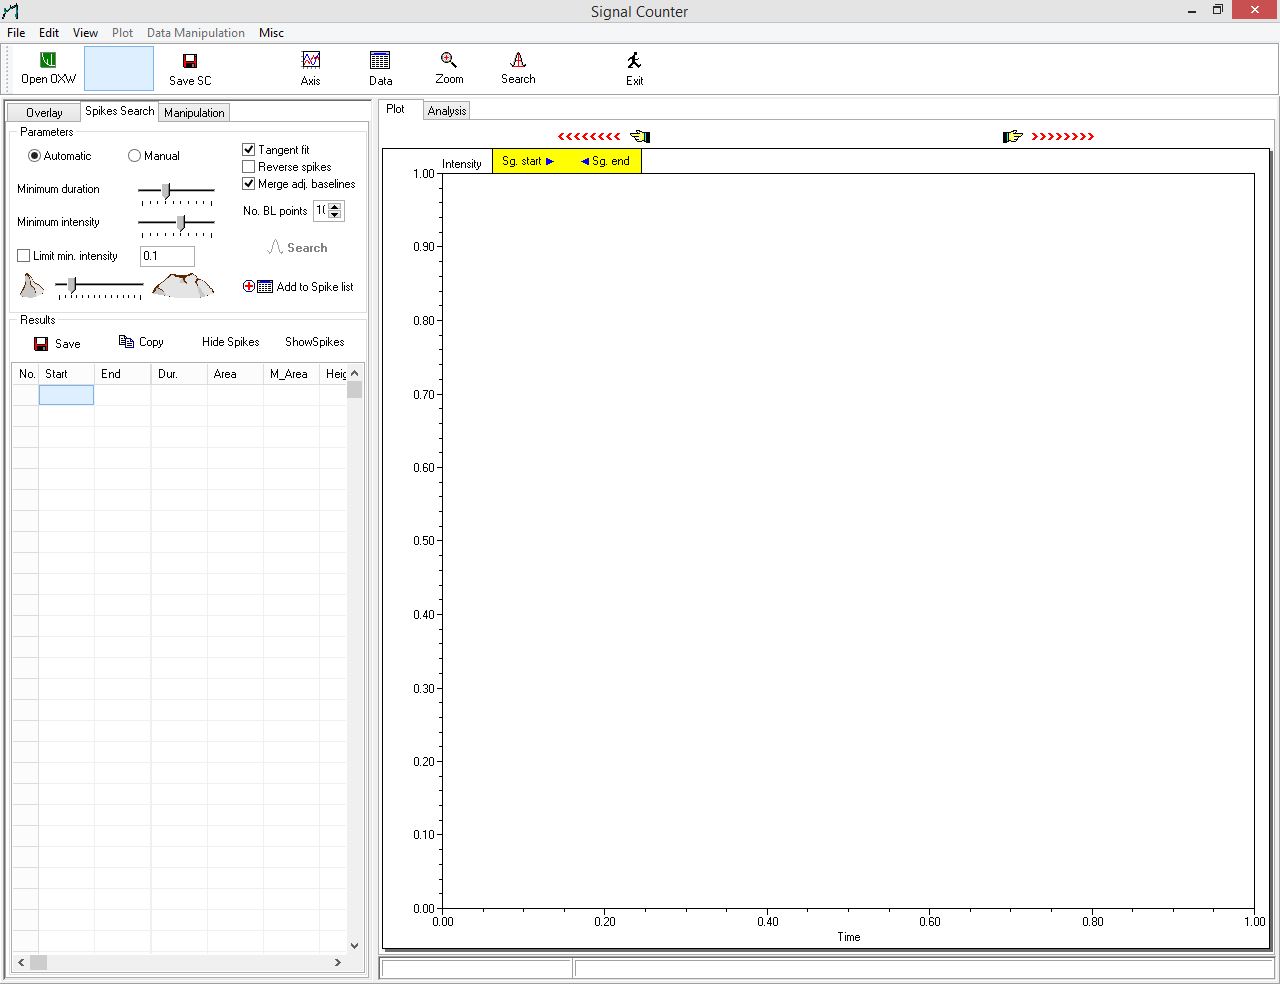Click the Exit running-man icon
Viewport: 1280px width, 984px height.
point(634,61)
